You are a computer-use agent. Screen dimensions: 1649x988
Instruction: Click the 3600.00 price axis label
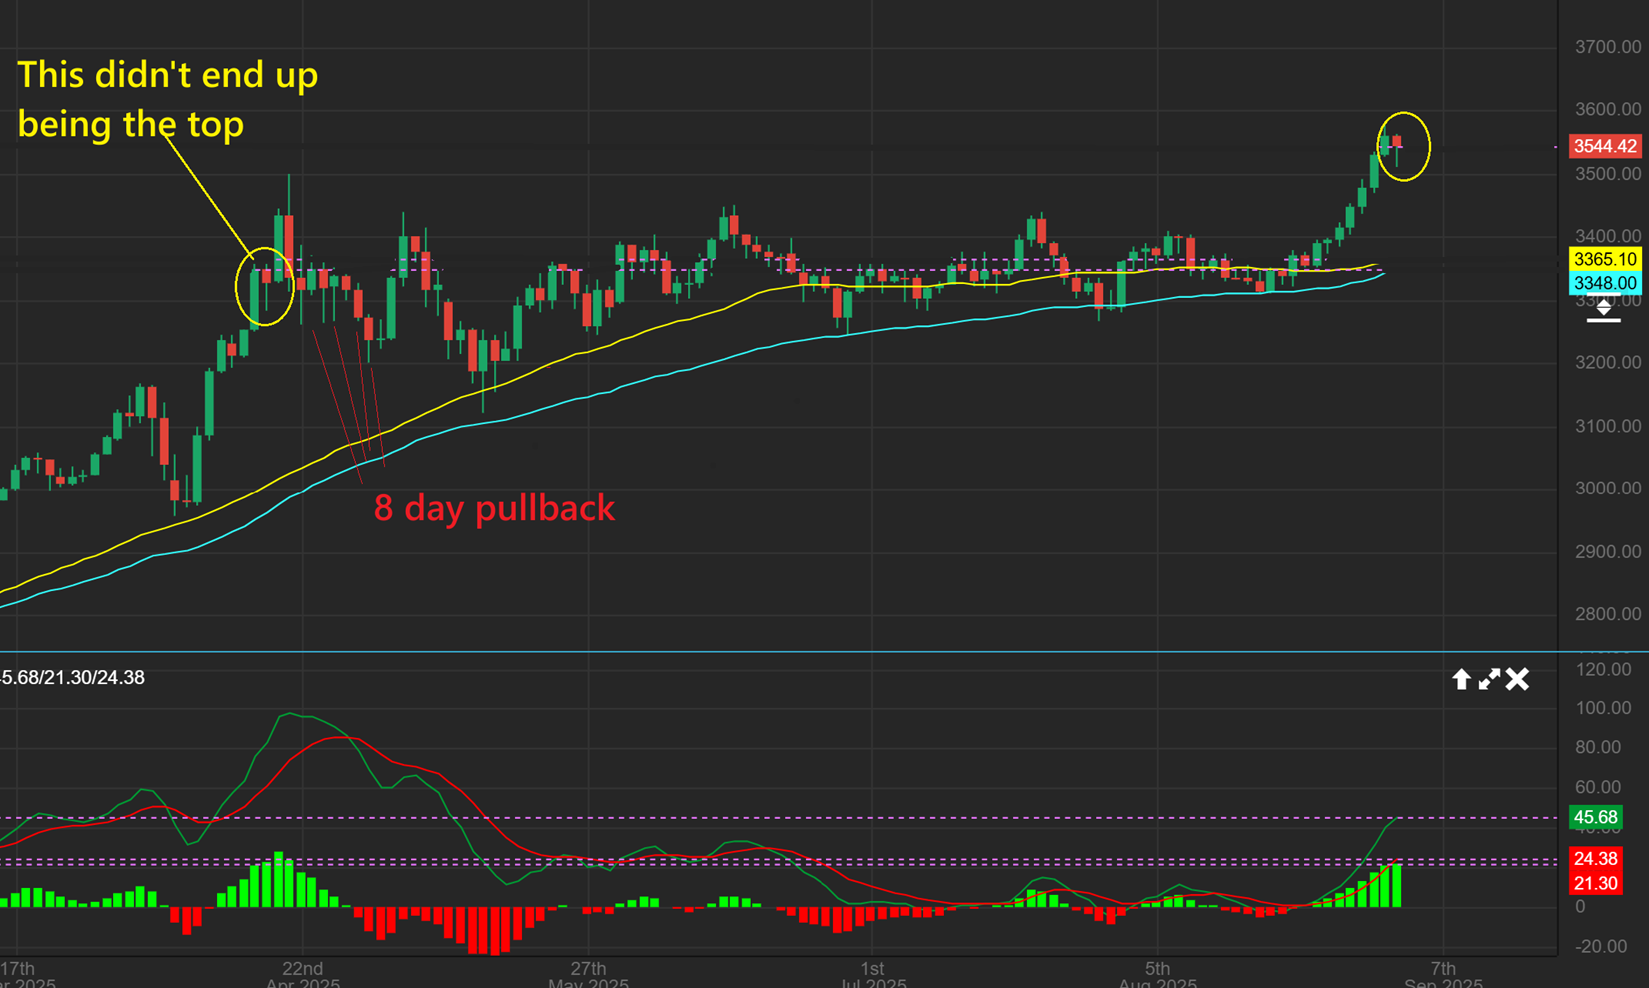(x=1608, y=109)
